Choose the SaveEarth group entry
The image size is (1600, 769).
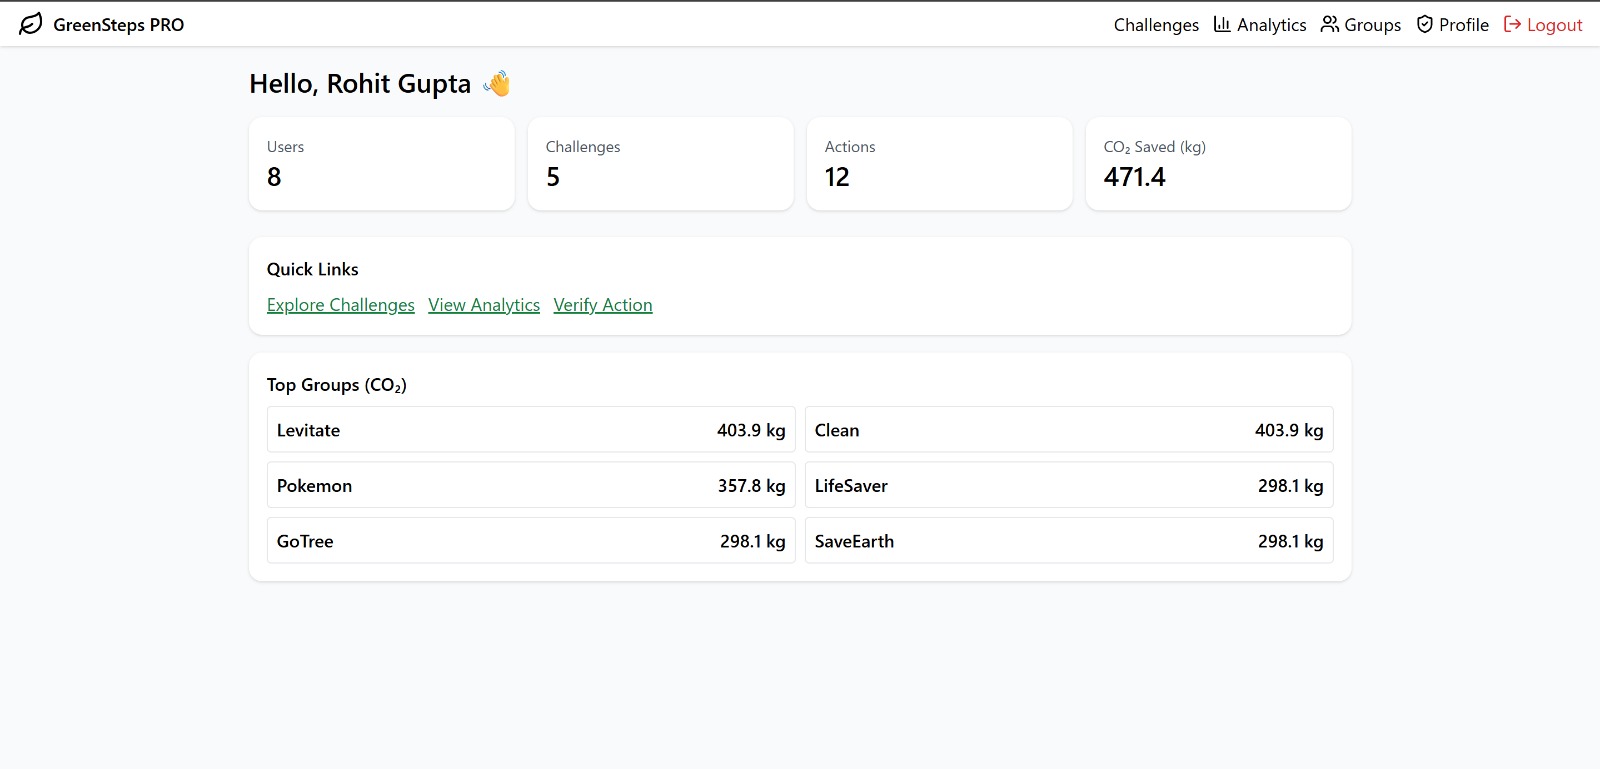click(1068, 541)
